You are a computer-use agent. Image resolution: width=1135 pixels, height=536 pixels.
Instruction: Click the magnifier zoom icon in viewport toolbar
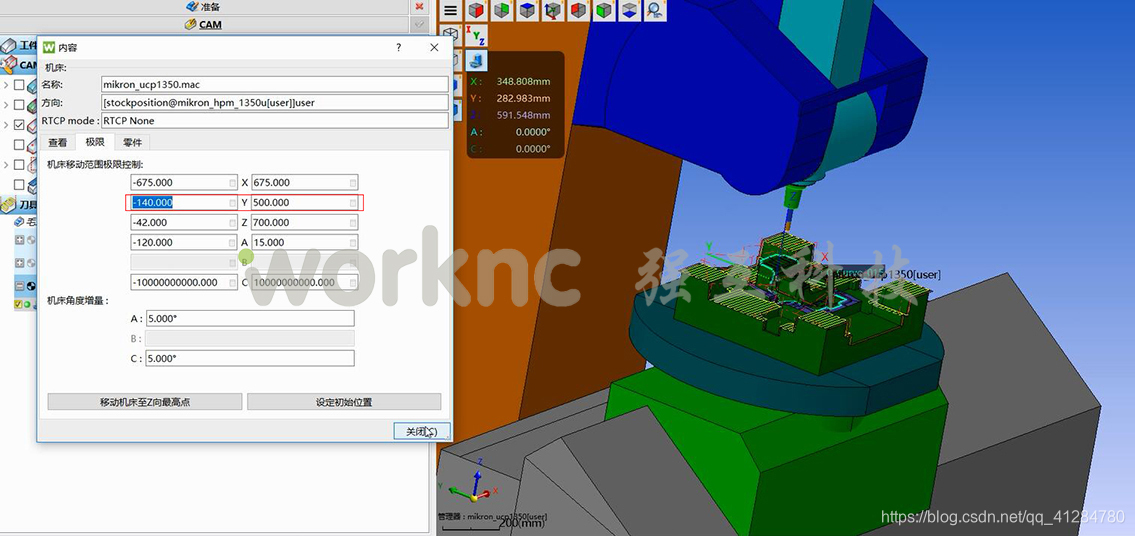coord(655,10)
